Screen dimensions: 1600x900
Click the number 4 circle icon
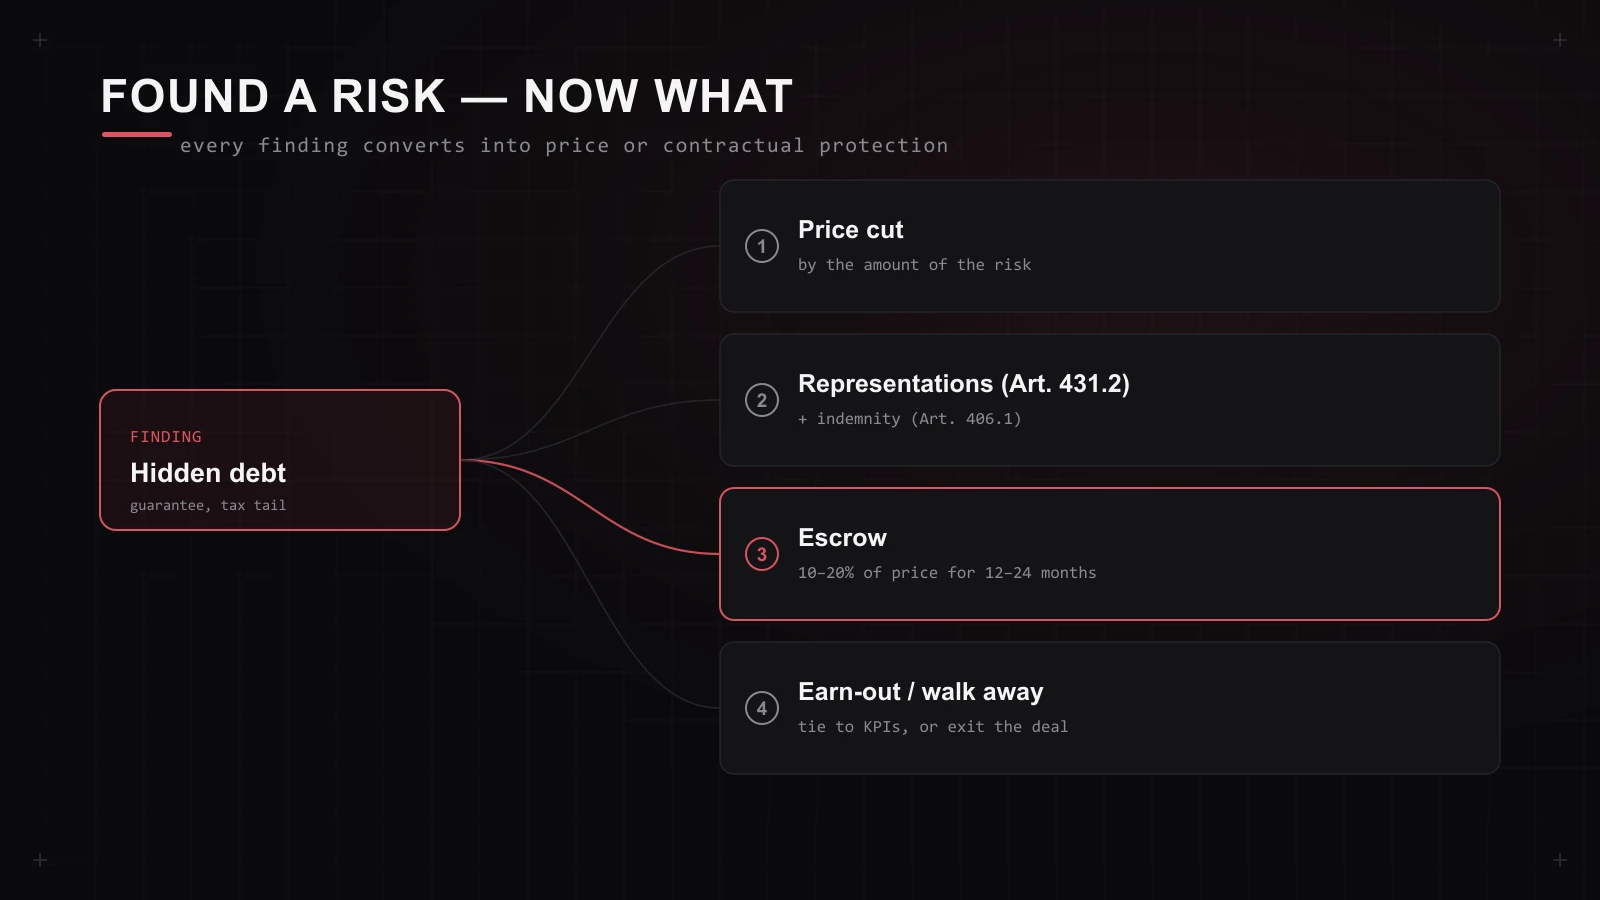(x=762, y=708)
